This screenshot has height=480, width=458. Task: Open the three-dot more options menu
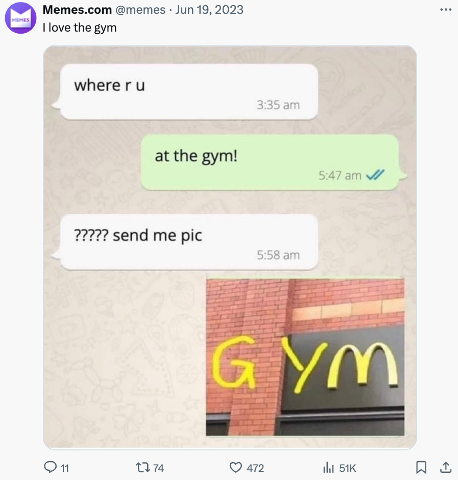[446, 10]
